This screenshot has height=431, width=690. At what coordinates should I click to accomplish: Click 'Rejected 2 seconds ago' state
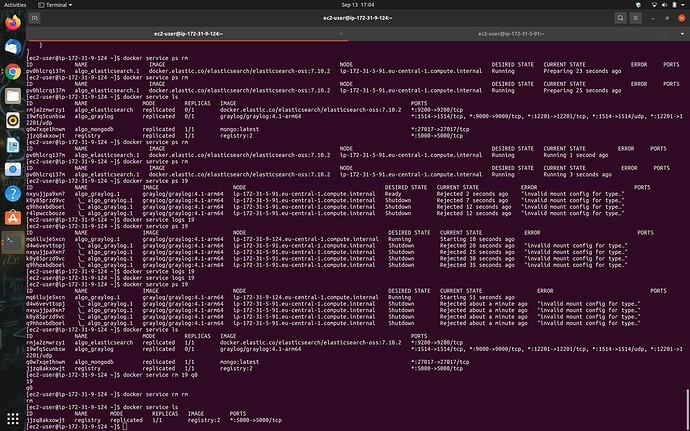pyautogui.click(x=472, y=194)
